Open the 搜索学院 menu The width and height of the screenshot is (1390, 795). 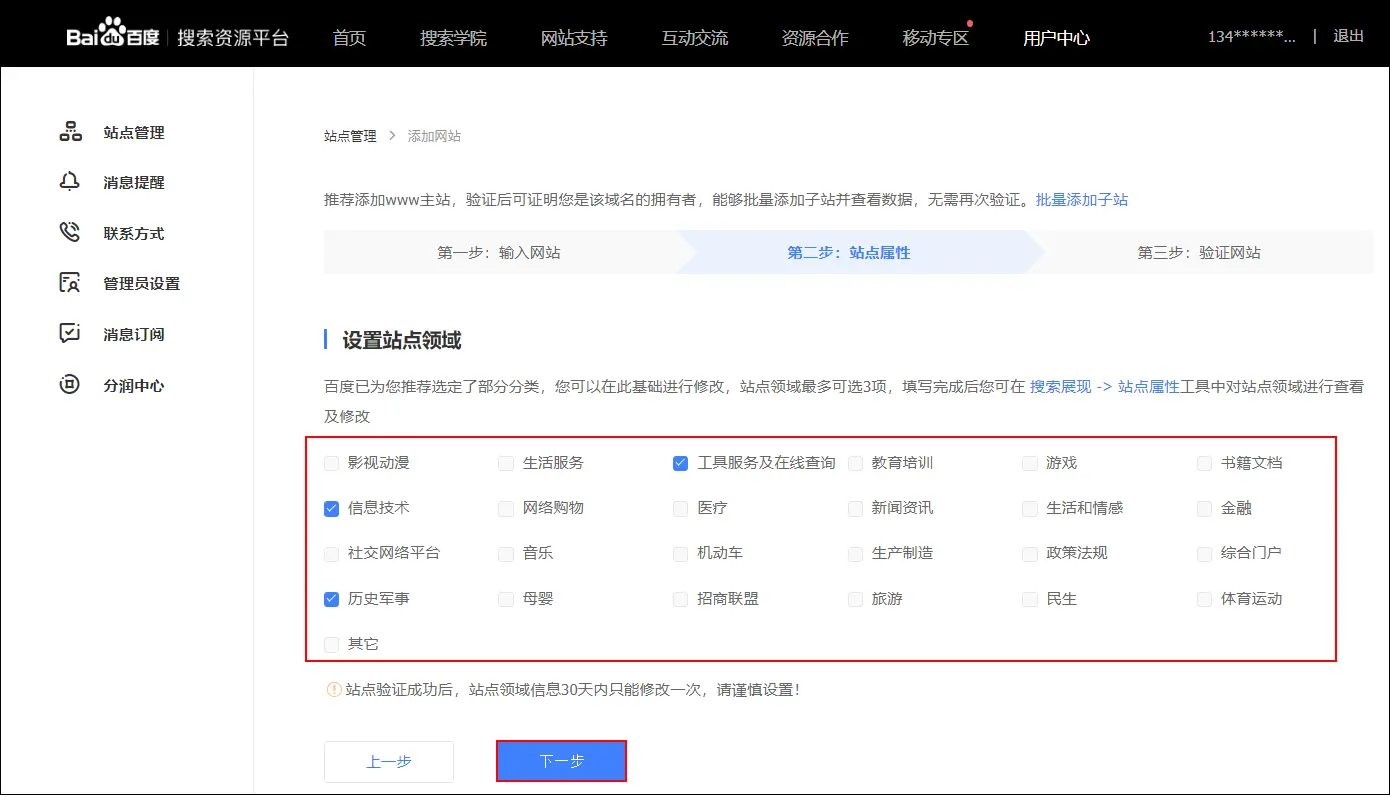453,38
